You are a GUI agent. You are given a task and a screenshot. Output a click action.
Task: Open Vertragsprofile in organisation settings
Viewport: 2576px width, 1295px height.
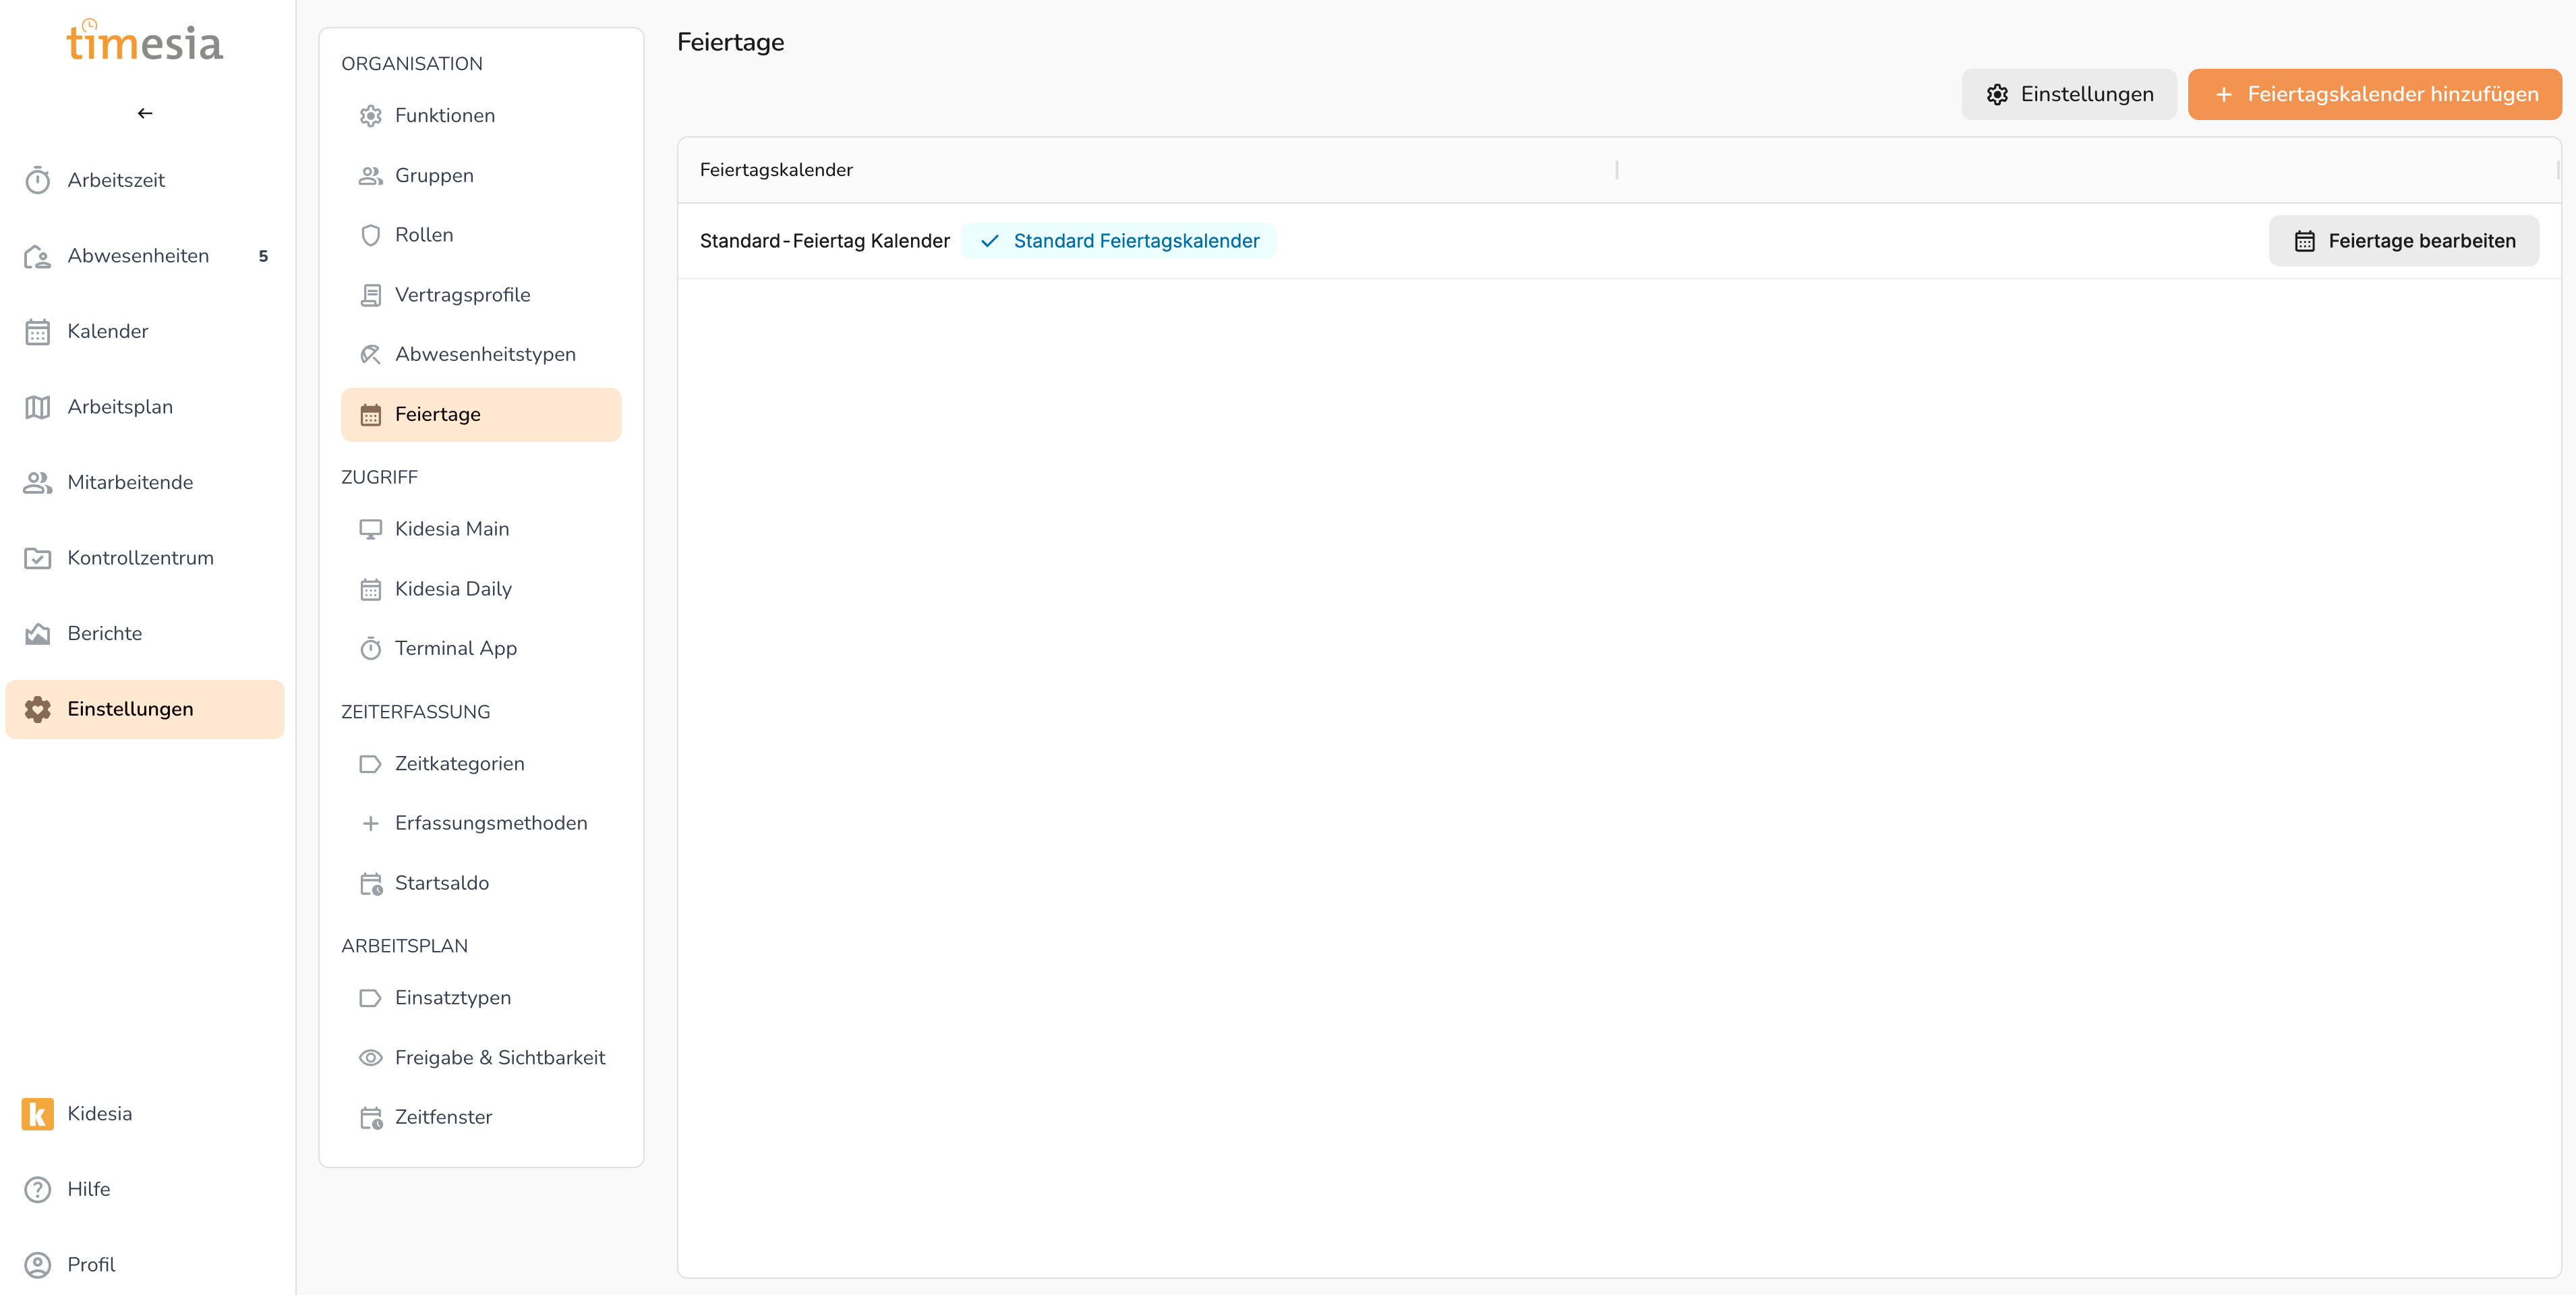462,295
